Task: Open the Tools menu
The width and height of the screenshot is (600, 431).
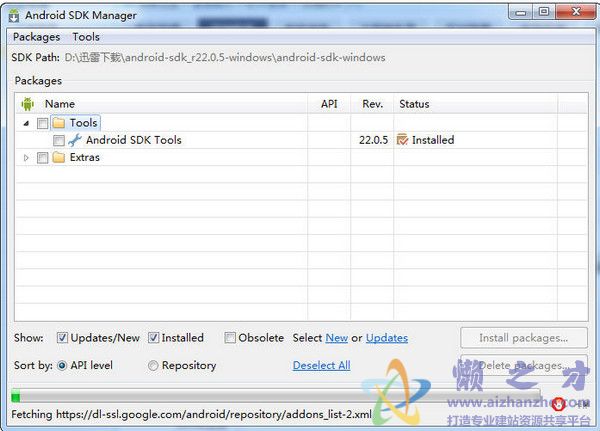Action: point(86,37)
